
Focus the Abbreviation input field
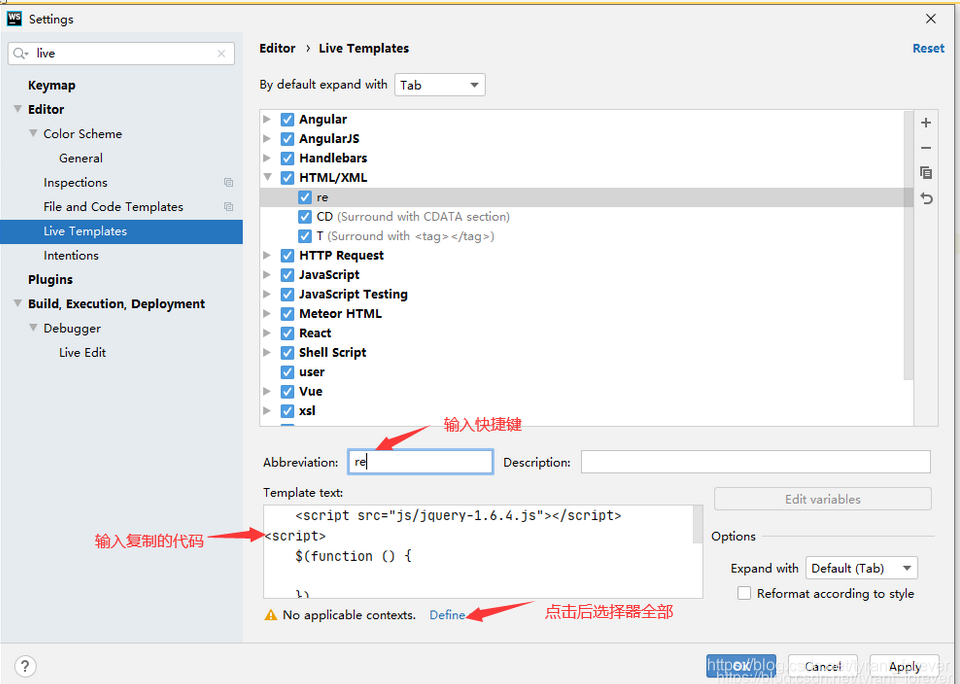tap(421, 462)
